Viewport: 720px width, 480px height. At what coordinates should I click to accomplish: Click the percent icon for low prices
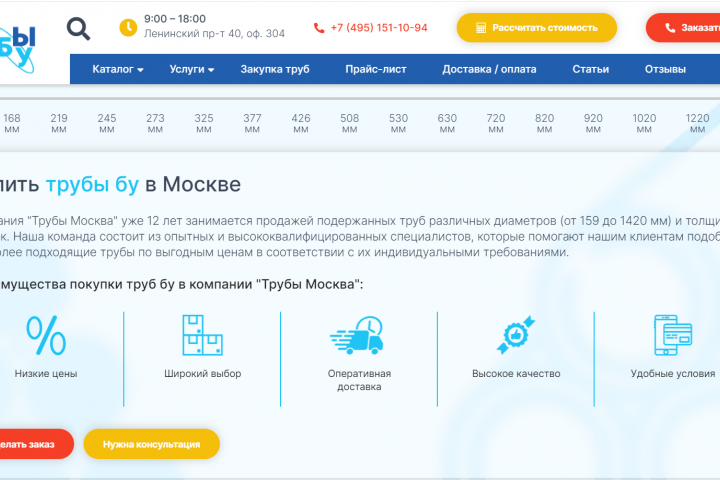click(46, 335)
